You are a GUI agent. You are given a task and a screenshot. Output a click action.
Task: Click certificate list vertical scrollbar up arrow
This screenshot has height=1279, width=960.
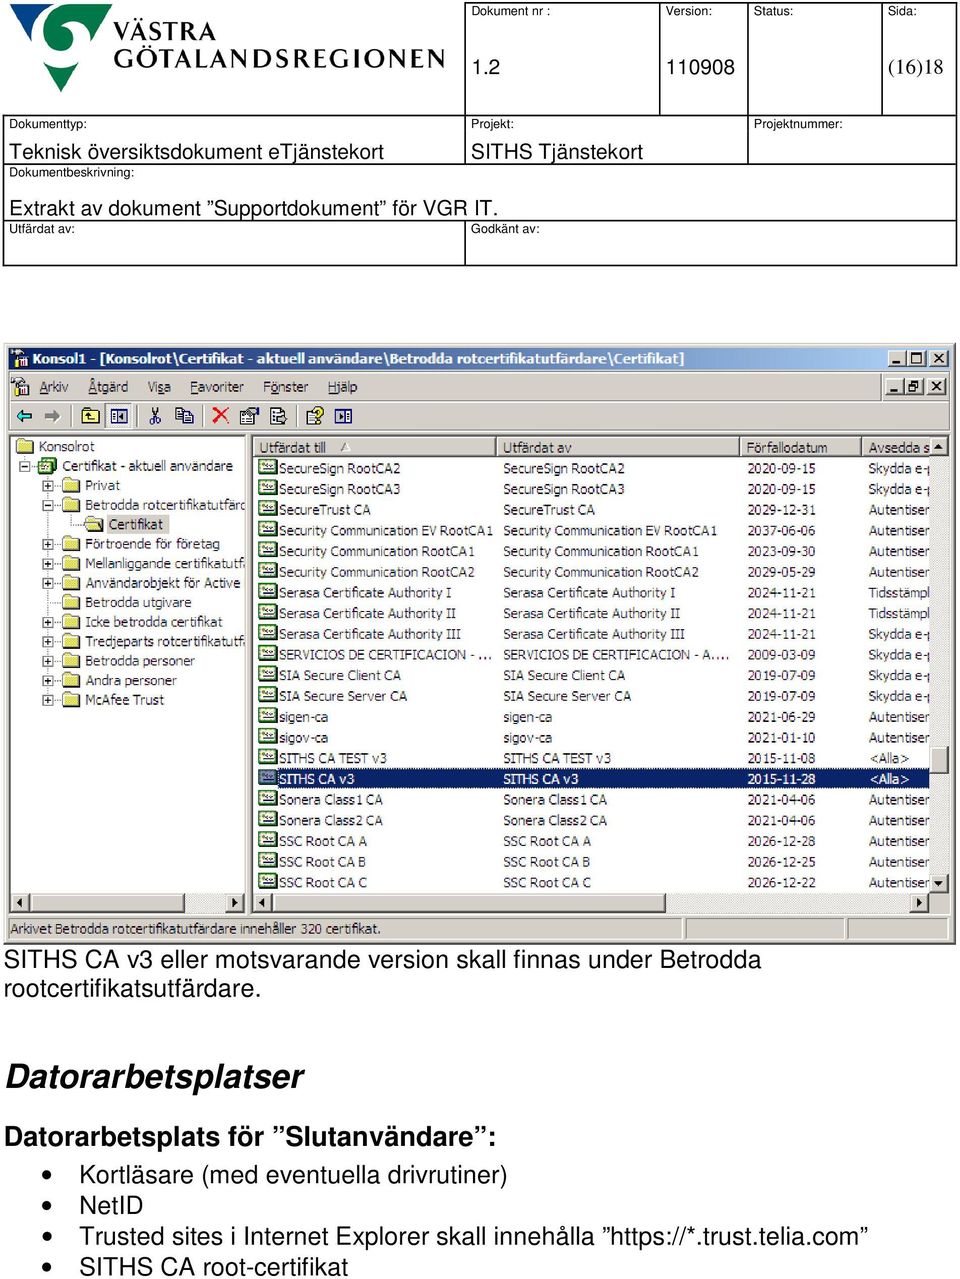(938, 446)
